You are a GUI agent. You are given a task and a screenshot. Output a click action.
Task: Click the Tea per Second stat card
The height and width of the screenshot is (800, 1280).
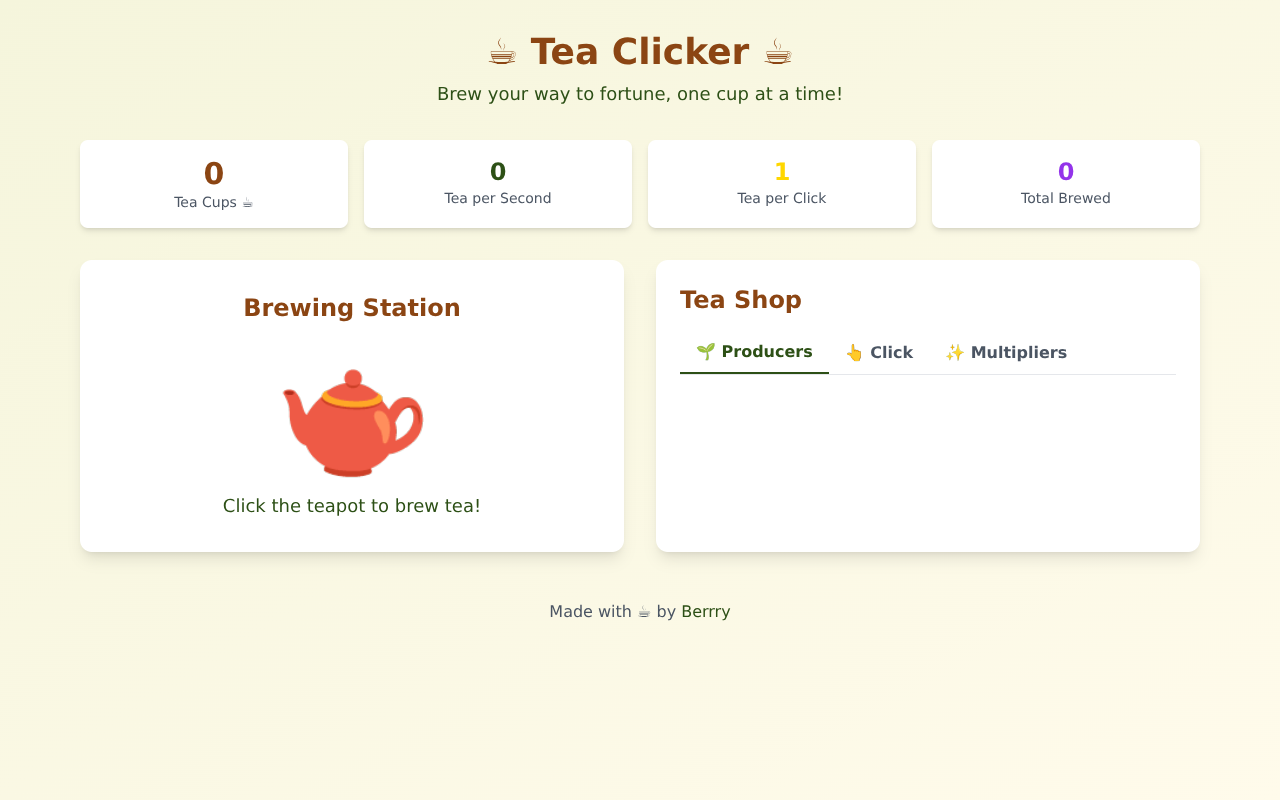pyautogui.click(x=497, y=183)
